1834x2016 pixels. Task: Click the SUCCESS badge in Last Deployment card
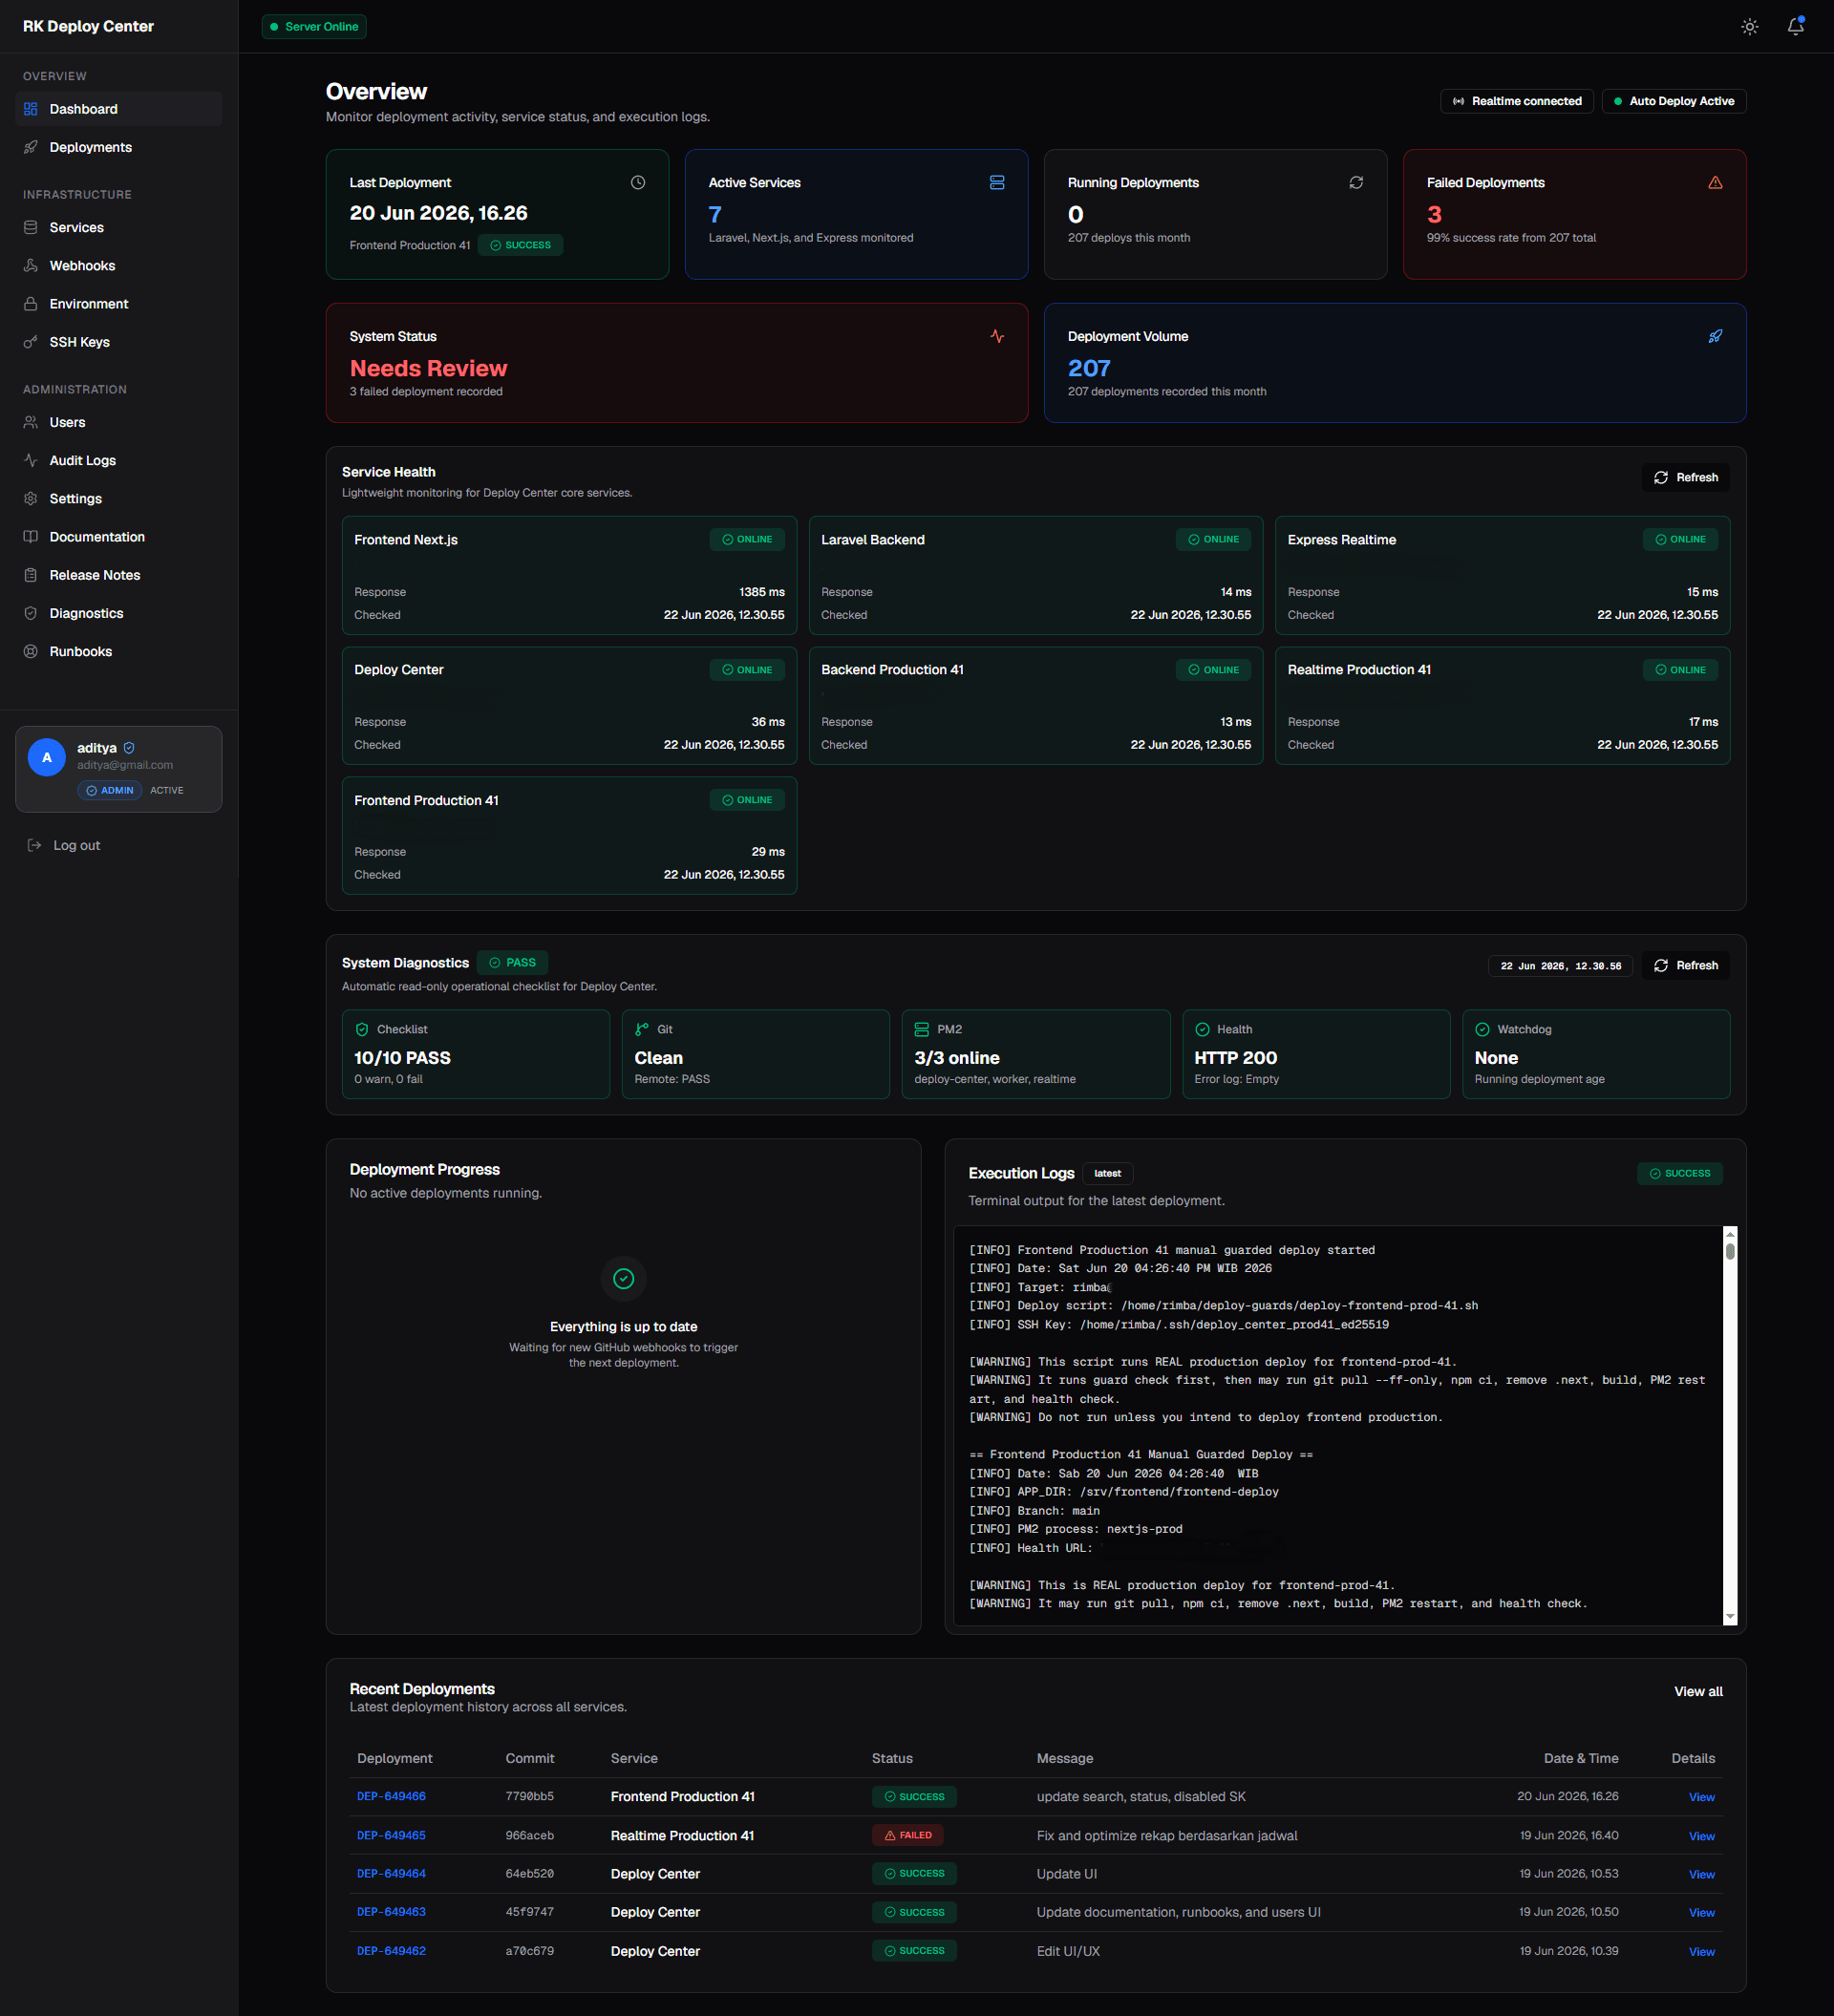pos(520,245)
